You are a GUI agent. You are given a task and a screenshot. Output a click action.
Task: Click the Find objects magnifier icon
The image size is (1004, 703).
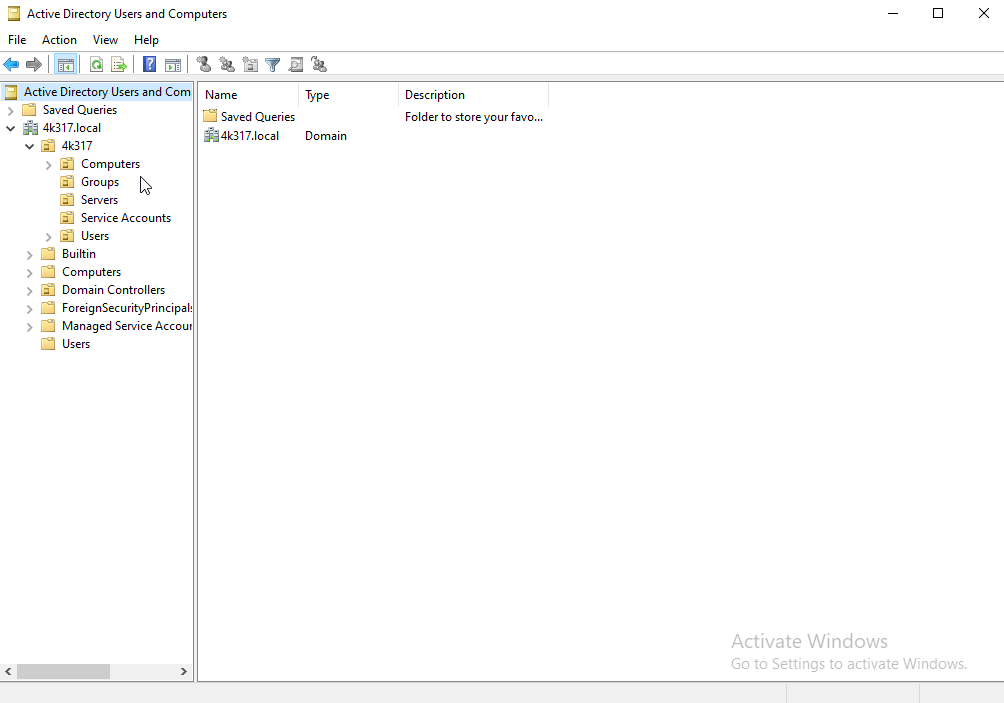pos(296,65)
